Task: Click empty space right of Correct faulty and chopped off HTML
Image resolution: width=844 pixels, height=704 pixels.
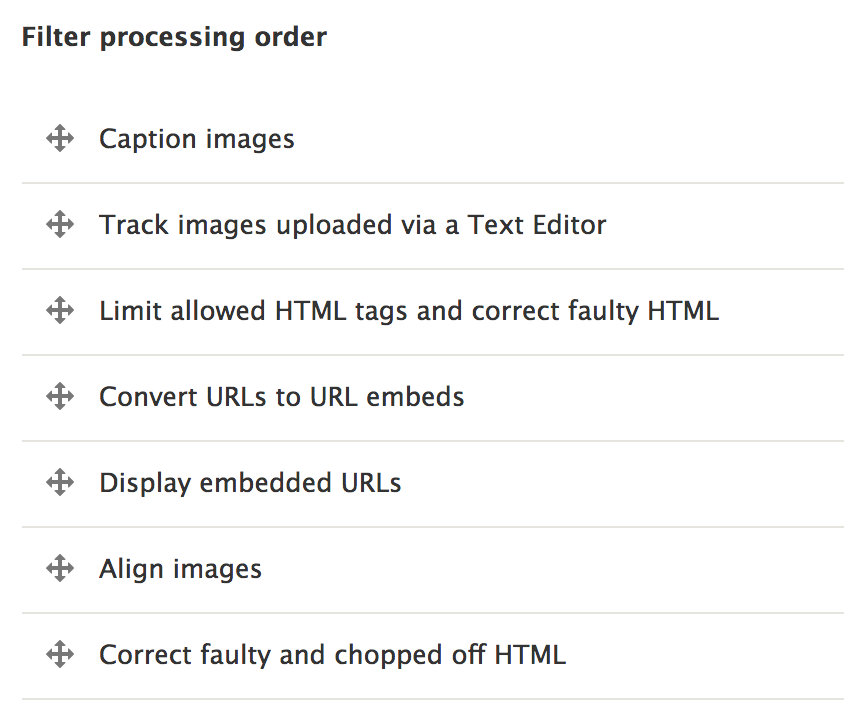Action: pos(705,655)
